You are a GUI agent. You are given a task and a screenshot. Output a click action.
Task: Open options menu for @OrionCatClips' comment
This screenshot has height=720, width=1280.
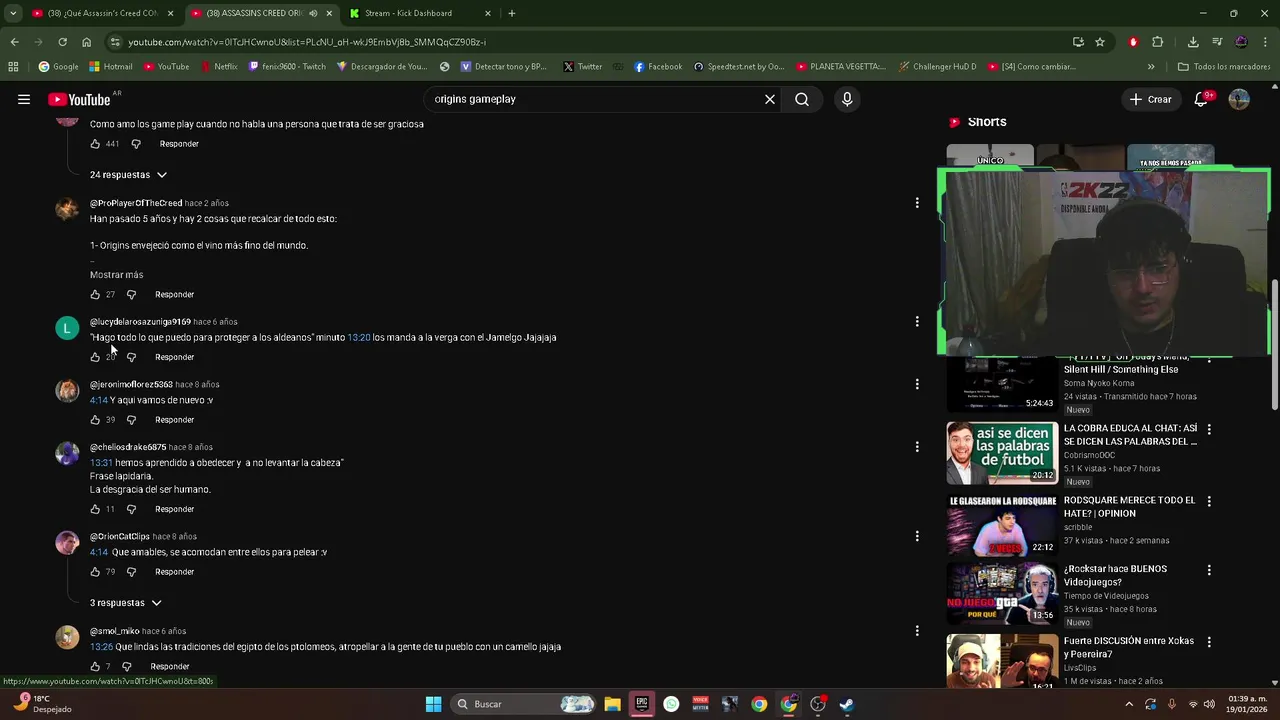coord(917,536)
